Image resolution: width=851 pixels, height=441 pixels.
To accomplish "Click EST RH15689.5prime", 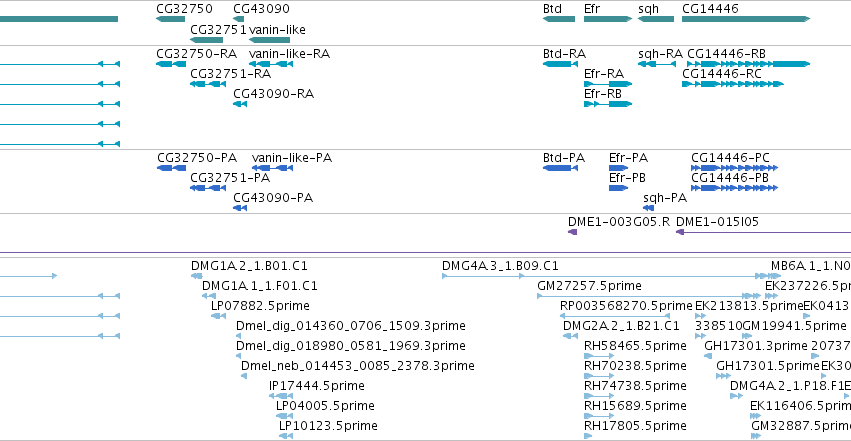I will click(x=599, y=416).
